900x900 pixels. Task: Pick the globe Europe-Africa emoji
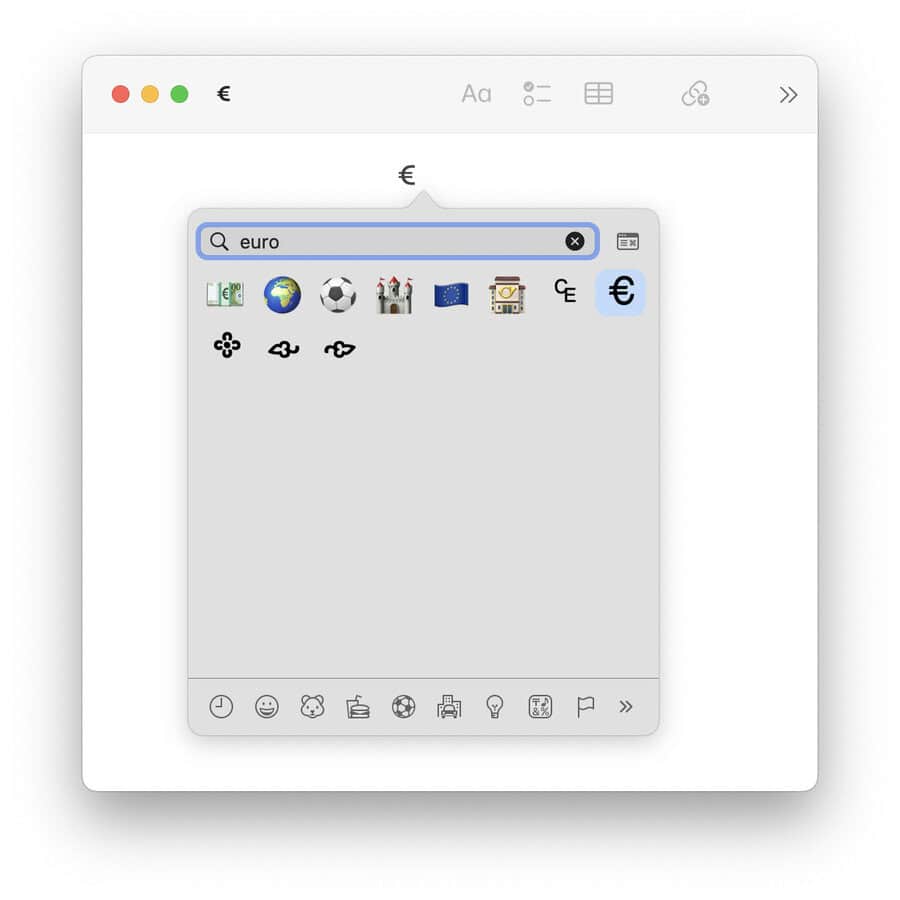(x=282, y=295)
